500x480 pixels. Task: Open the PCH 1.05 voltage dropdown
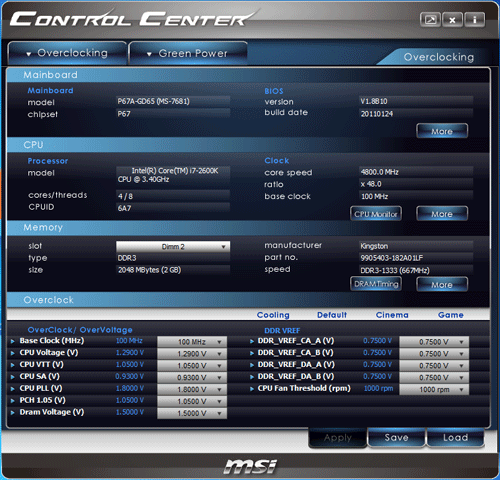click(192, 401)
